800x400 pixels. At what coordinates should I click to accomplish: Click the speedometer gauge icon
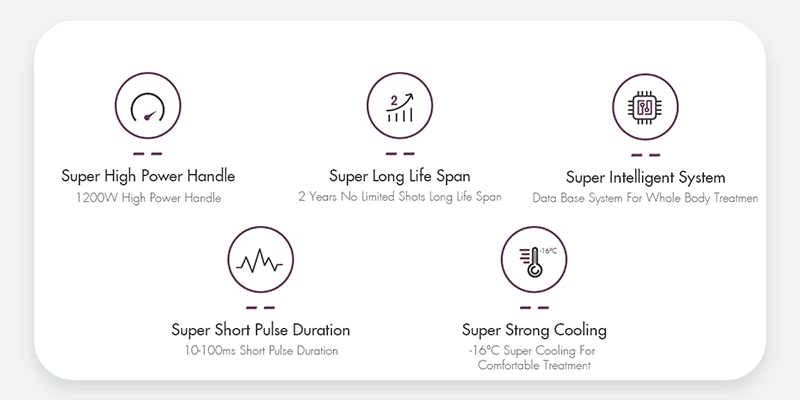coord(148,108)
